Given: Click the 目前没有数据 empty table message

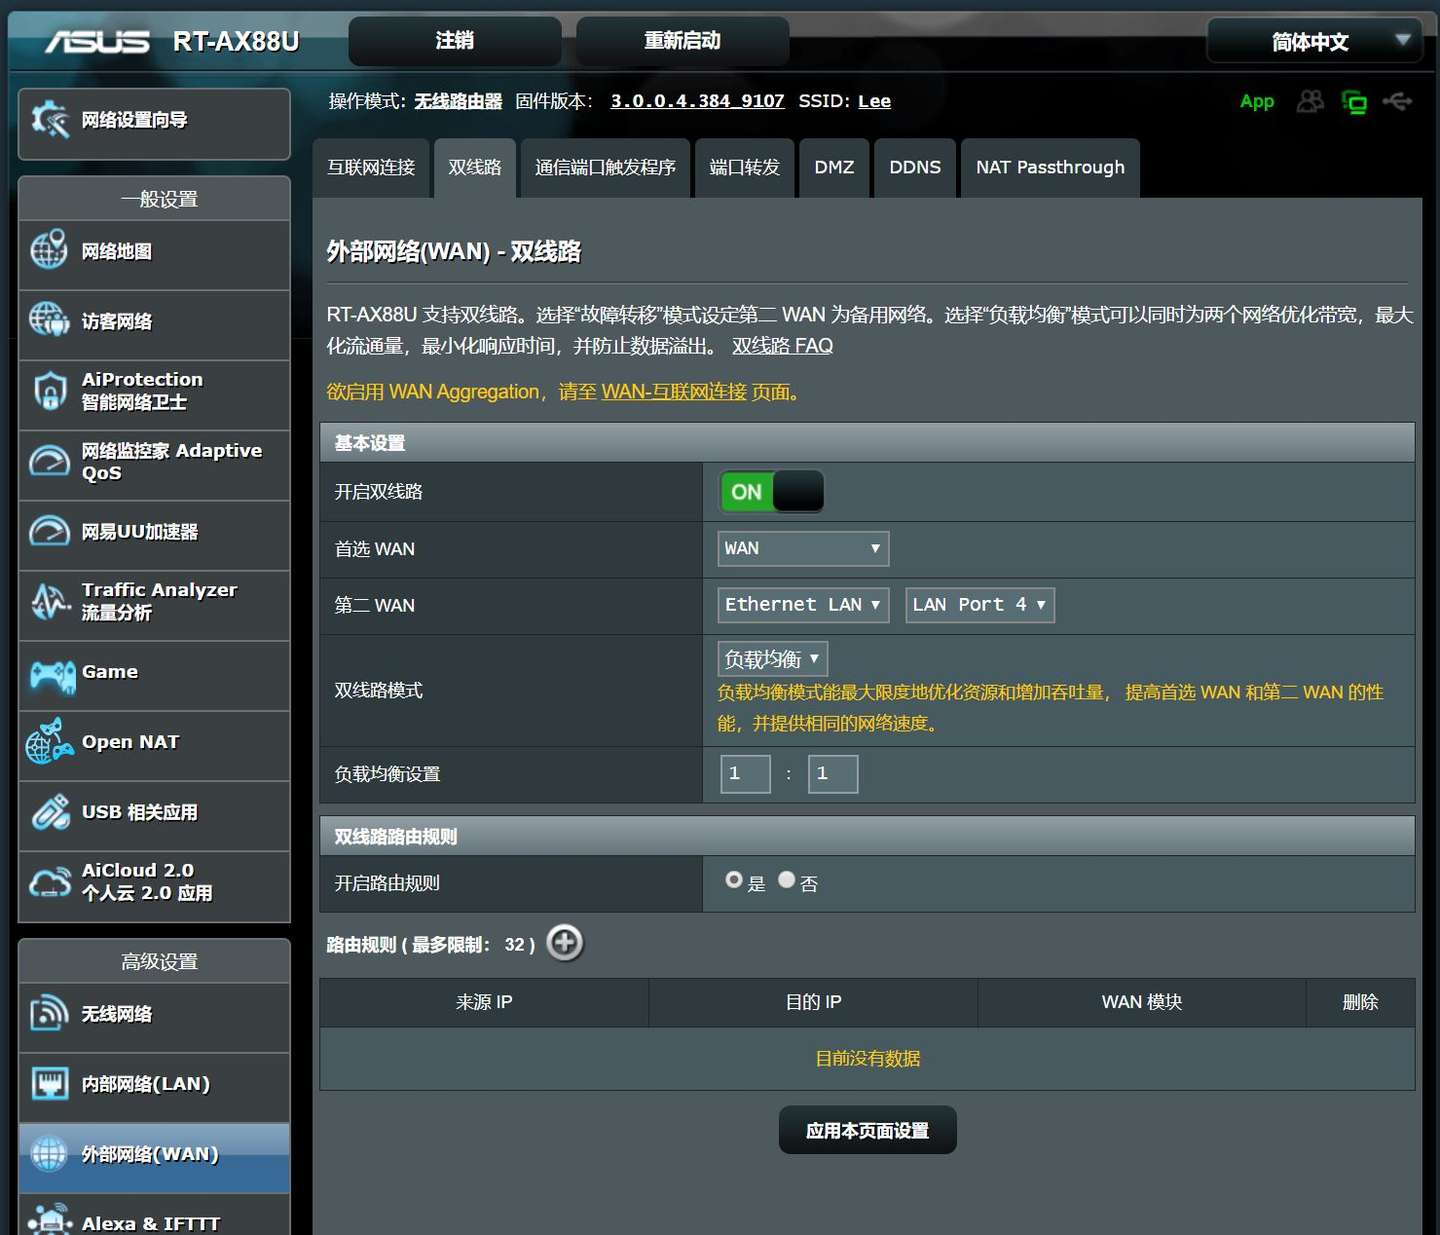Looking at the screenshot, I should (x=867, y=1058).
